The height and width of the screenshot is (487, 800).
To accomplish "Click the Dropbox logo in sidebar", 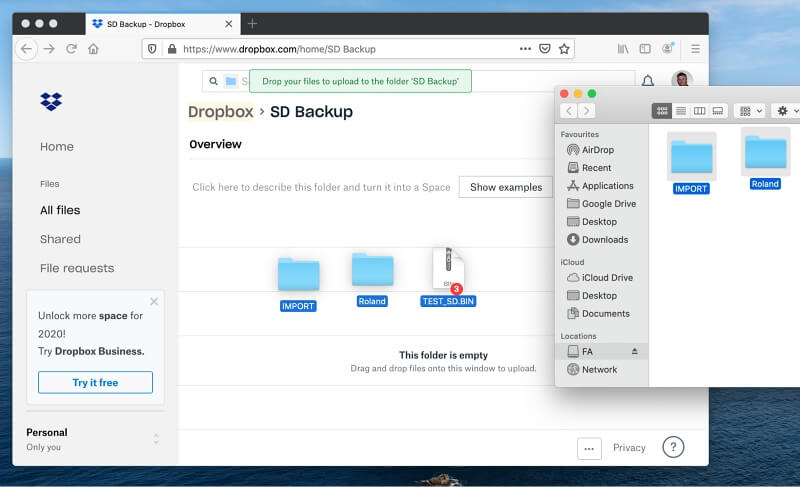I will 51,101.
